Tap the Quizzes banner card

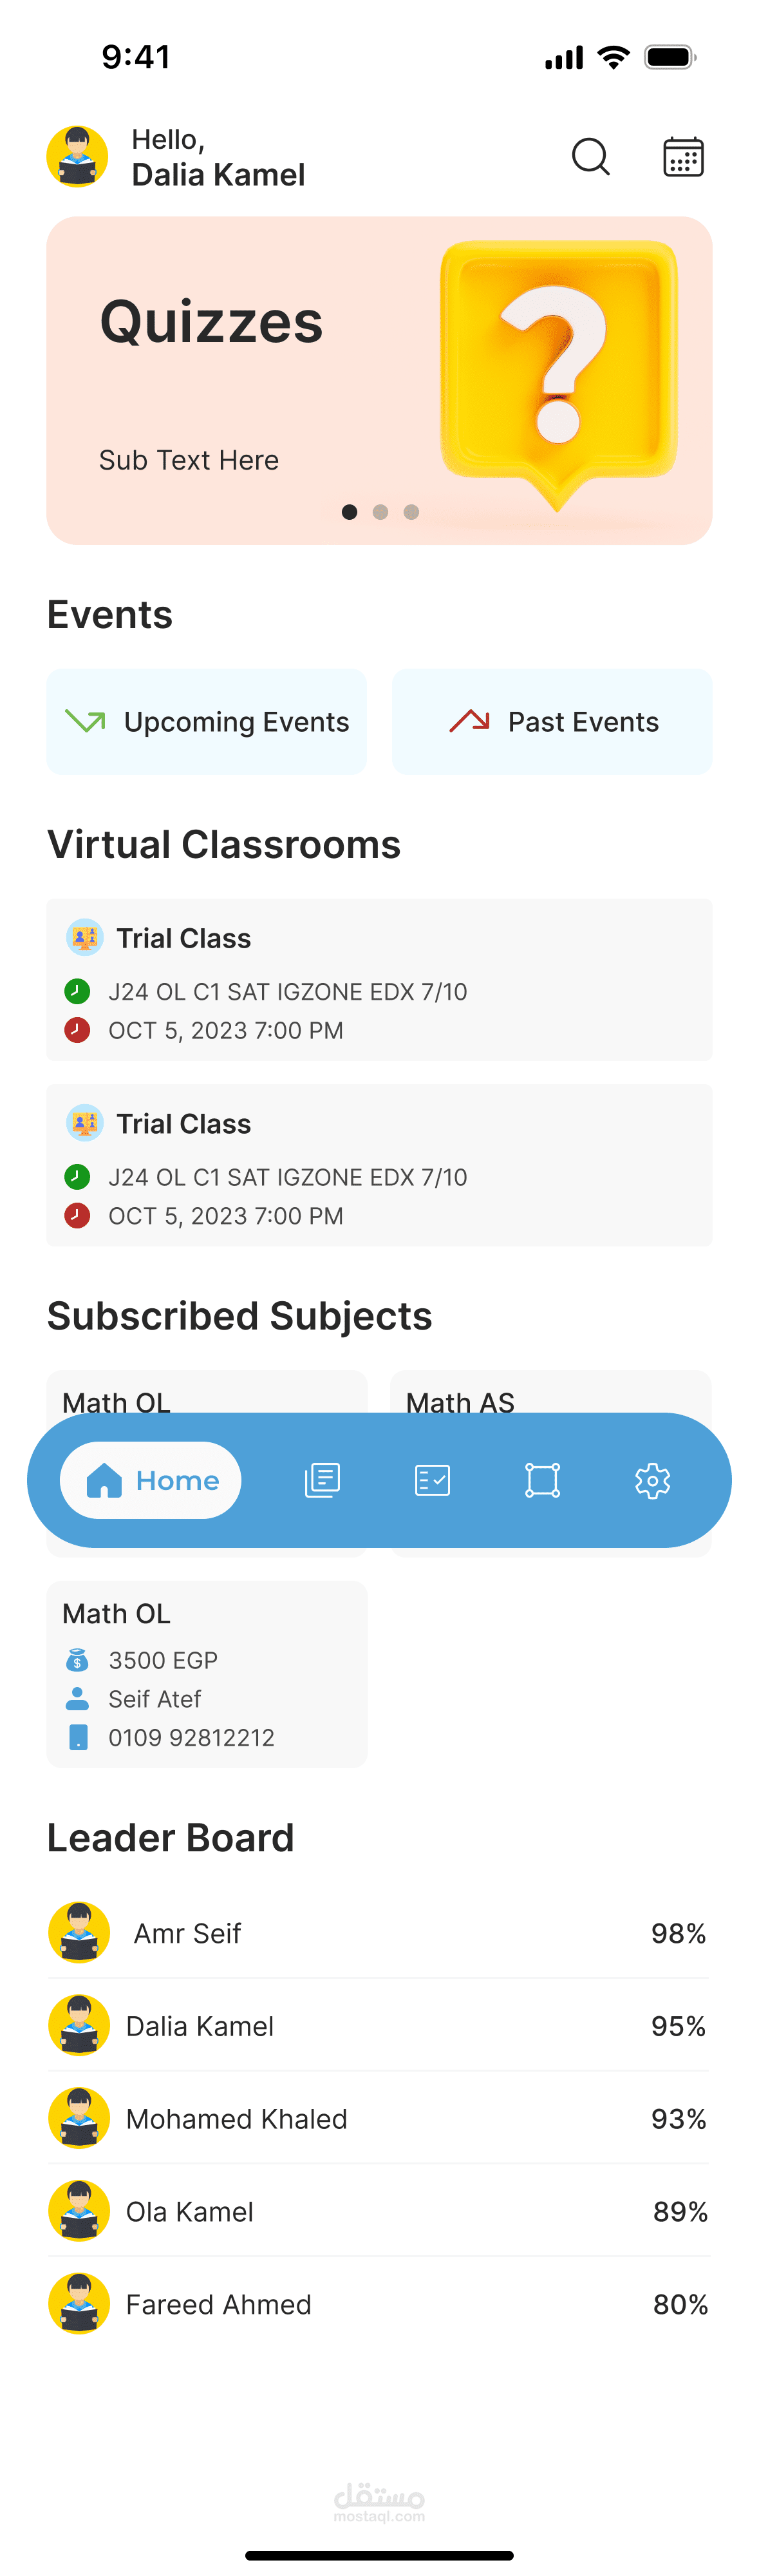(x=379, y=381)
